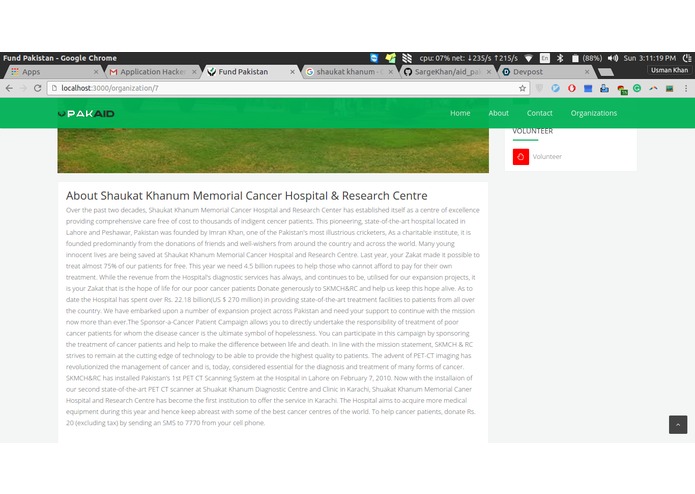695x494 pixels.
Task: Click the sticky notes tray icon
Action: pos(390,58)
